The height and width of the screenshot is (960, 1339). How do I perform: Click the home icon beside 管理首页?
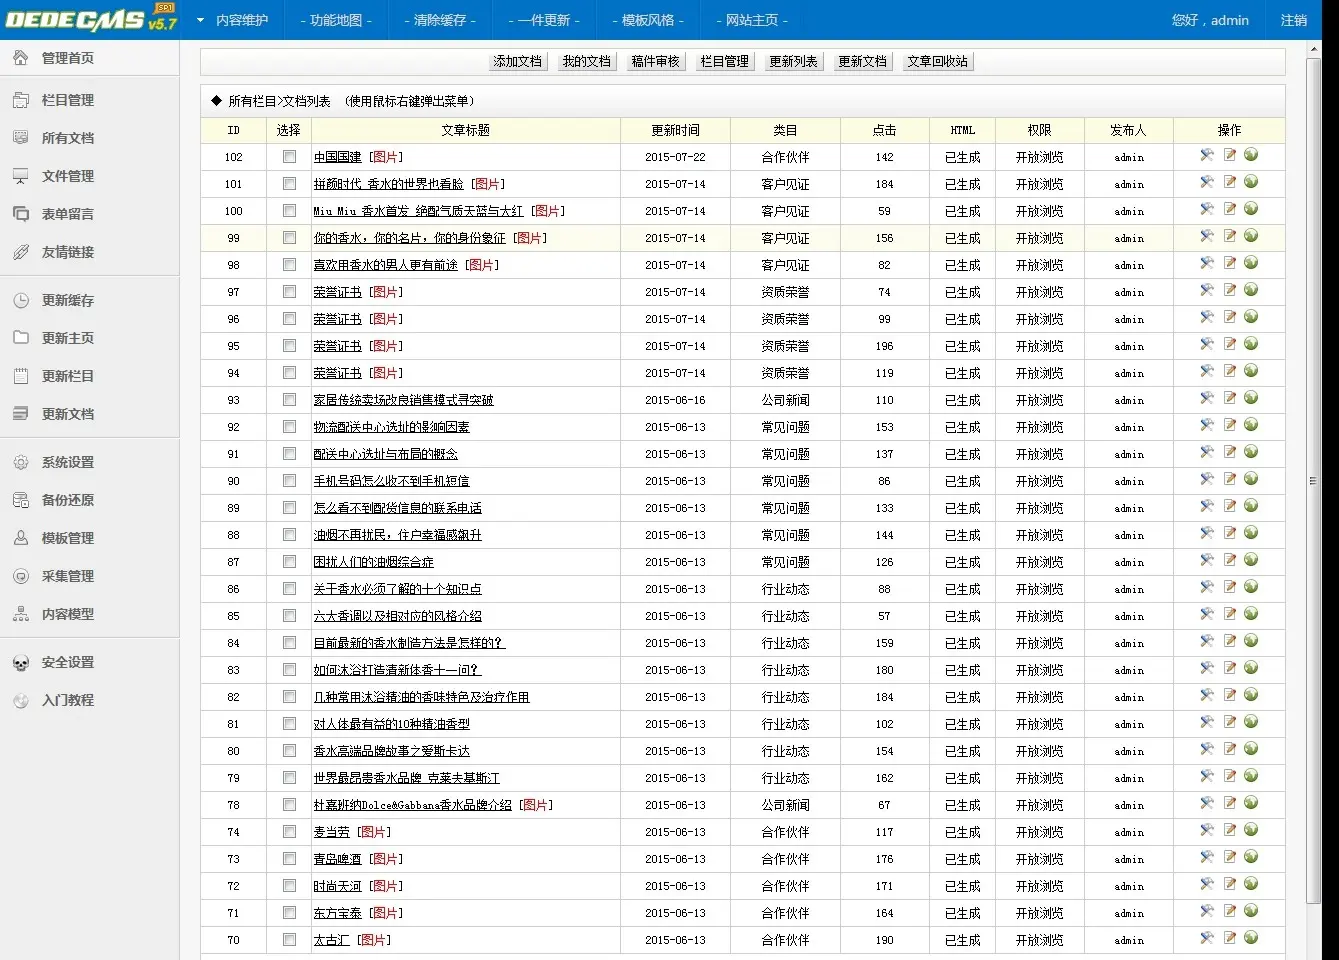pos(20,58)
